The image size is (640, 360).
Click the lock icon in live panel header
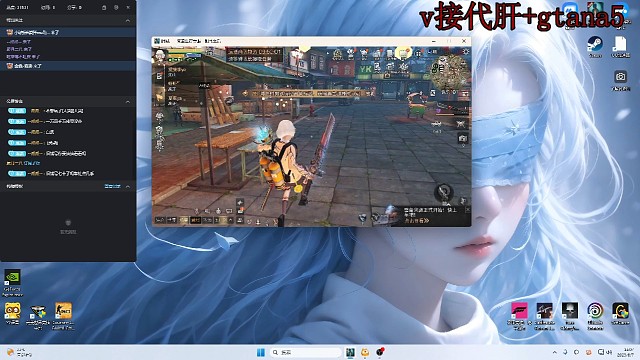point(104,7)
